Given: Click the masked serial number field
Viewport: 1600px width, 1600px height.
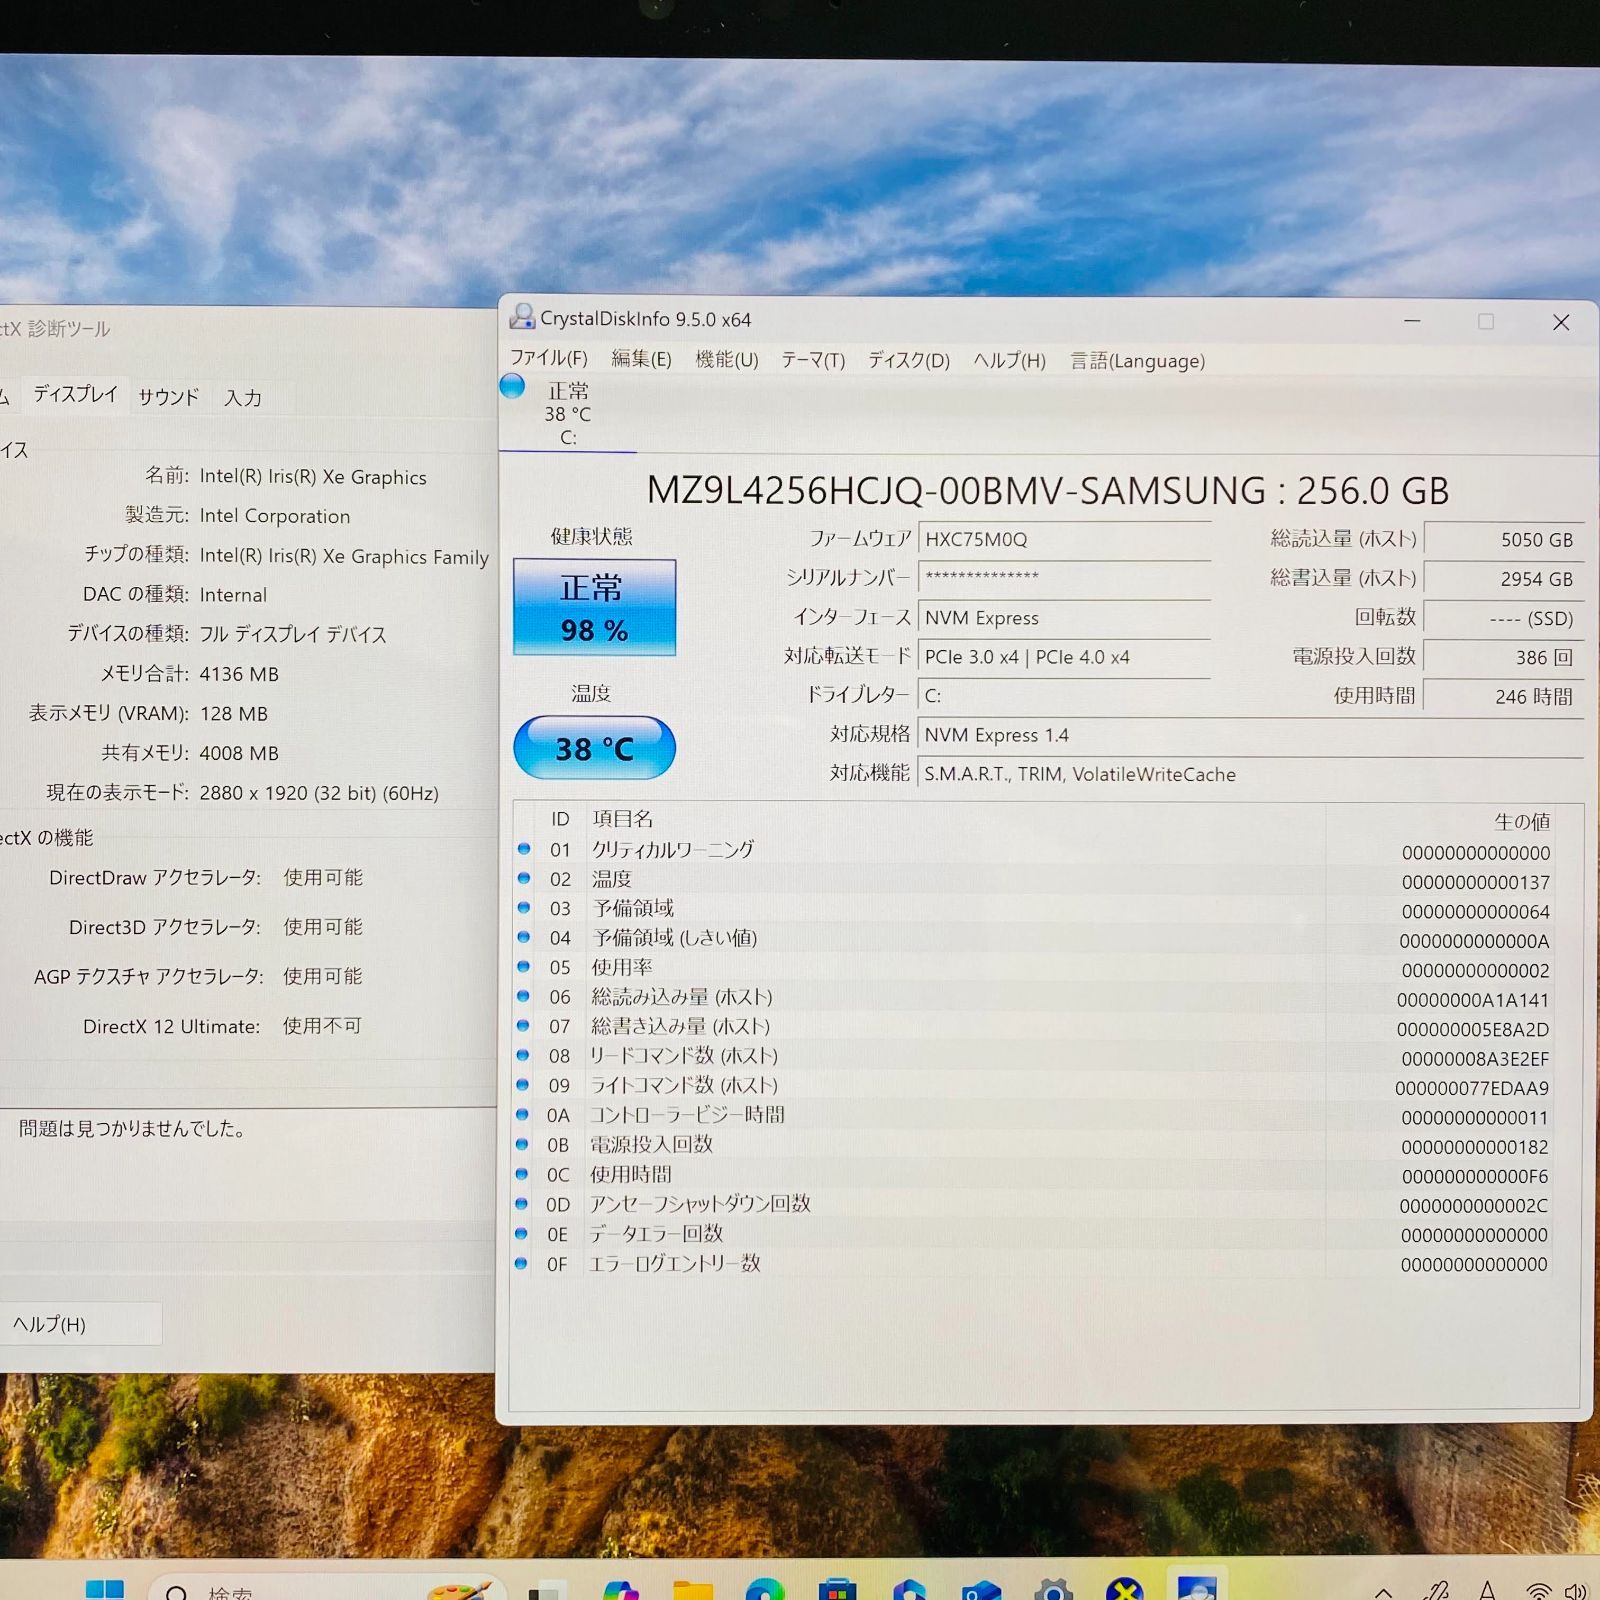Looking at the screenshot, I should click(x=1064, y=578).
